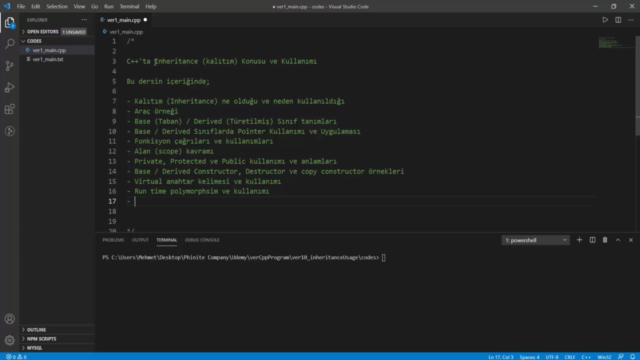
Task: Run the code with the play icon
Action: 605,20
